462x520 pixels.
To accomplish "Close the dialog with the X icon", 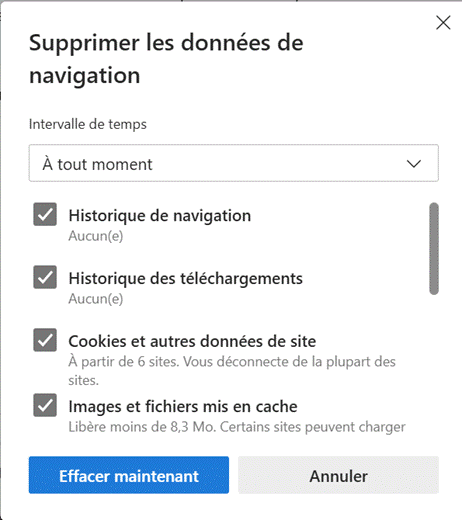I will coord(443,23).
